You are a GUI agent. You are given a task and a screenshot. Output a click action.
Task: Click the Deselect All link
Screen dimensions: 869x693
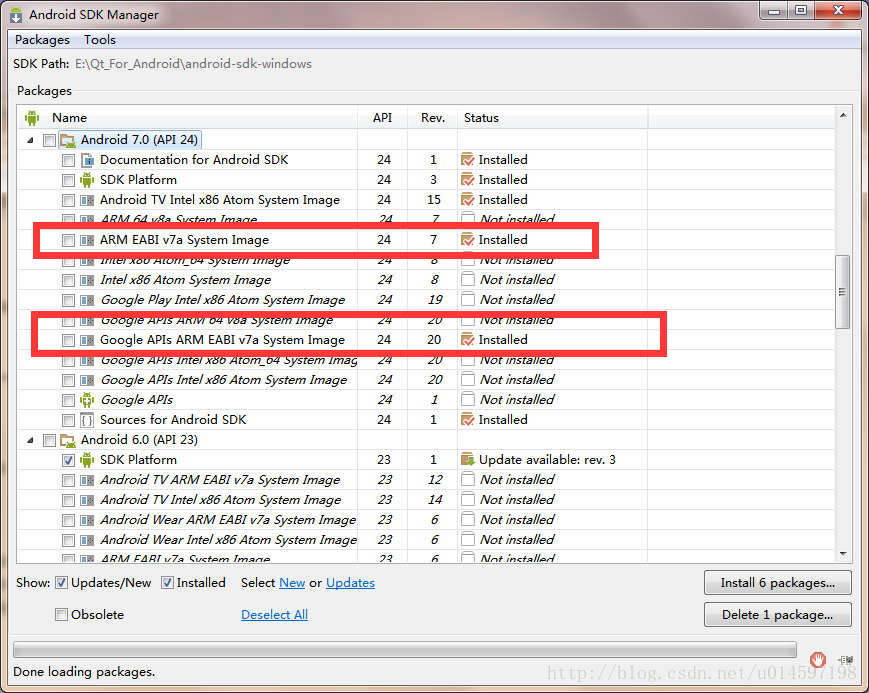tap(274, 614)
